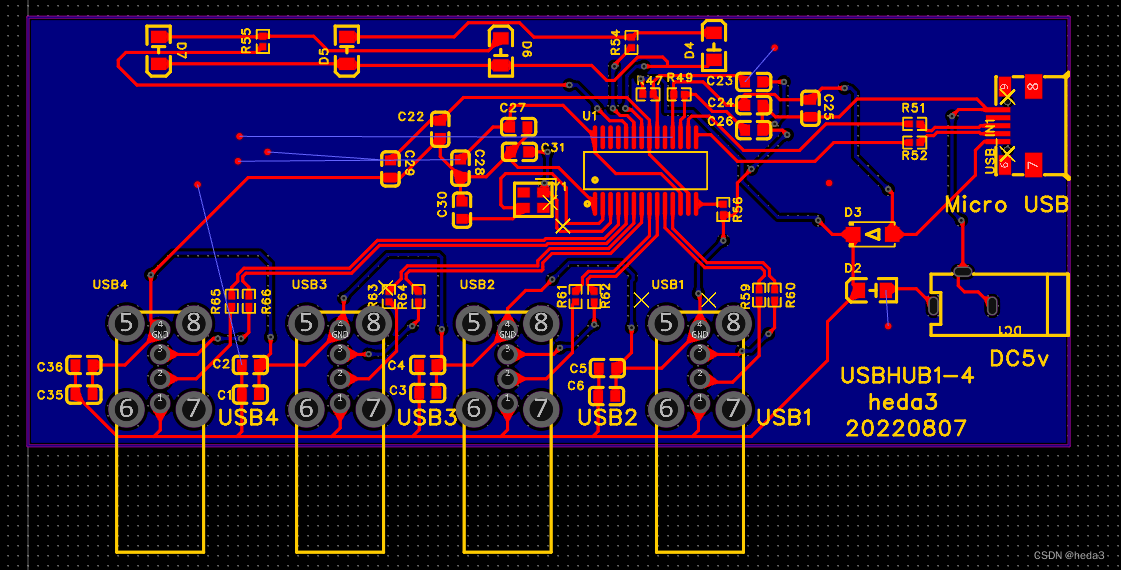Click the D4 diode footprint

click(x=713, y=46)
